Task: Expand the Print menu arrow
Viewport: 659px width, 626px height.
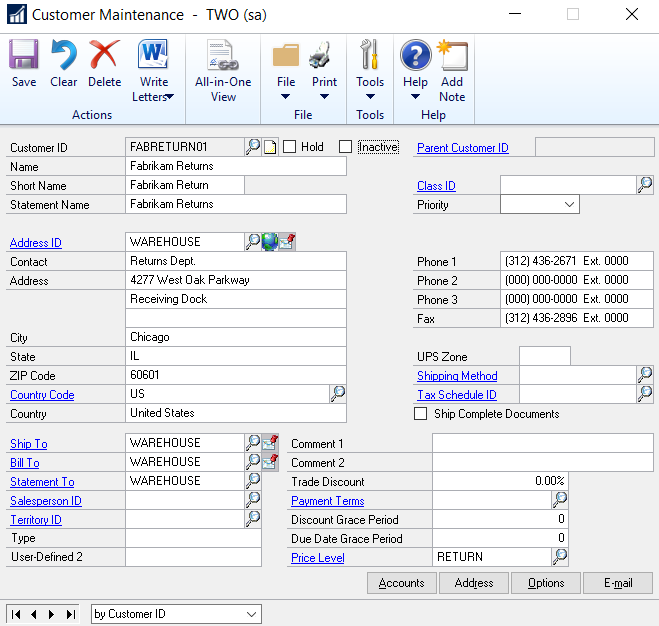Action: (x=324, y=97)
